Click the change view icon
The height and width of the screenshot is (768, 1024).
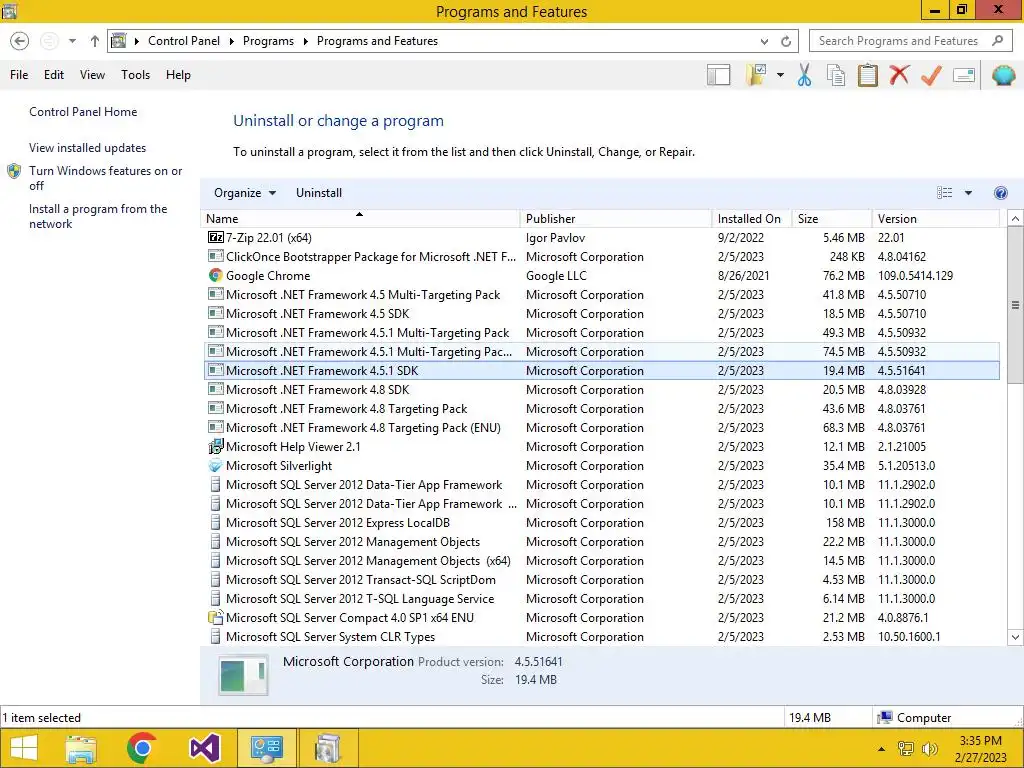coord(944,193)
